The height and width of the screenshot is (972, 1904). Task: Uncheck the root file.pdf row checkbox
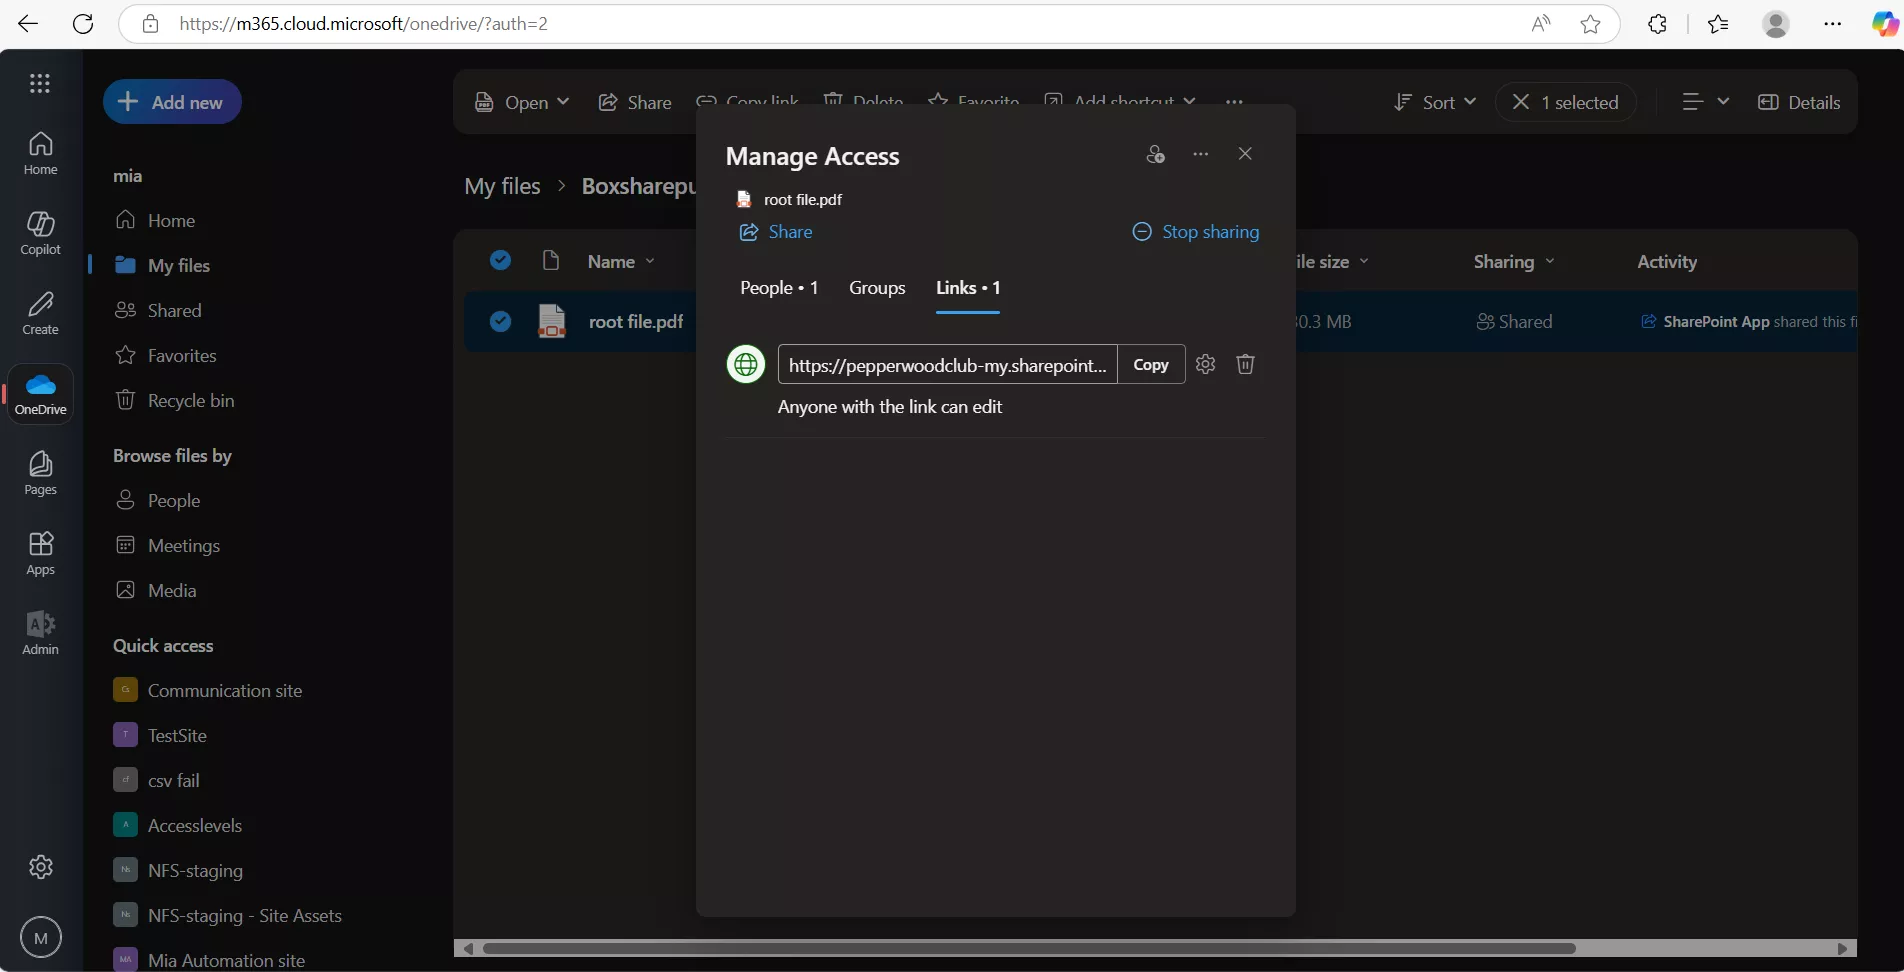pyautogui.click(x=501, y=321)
